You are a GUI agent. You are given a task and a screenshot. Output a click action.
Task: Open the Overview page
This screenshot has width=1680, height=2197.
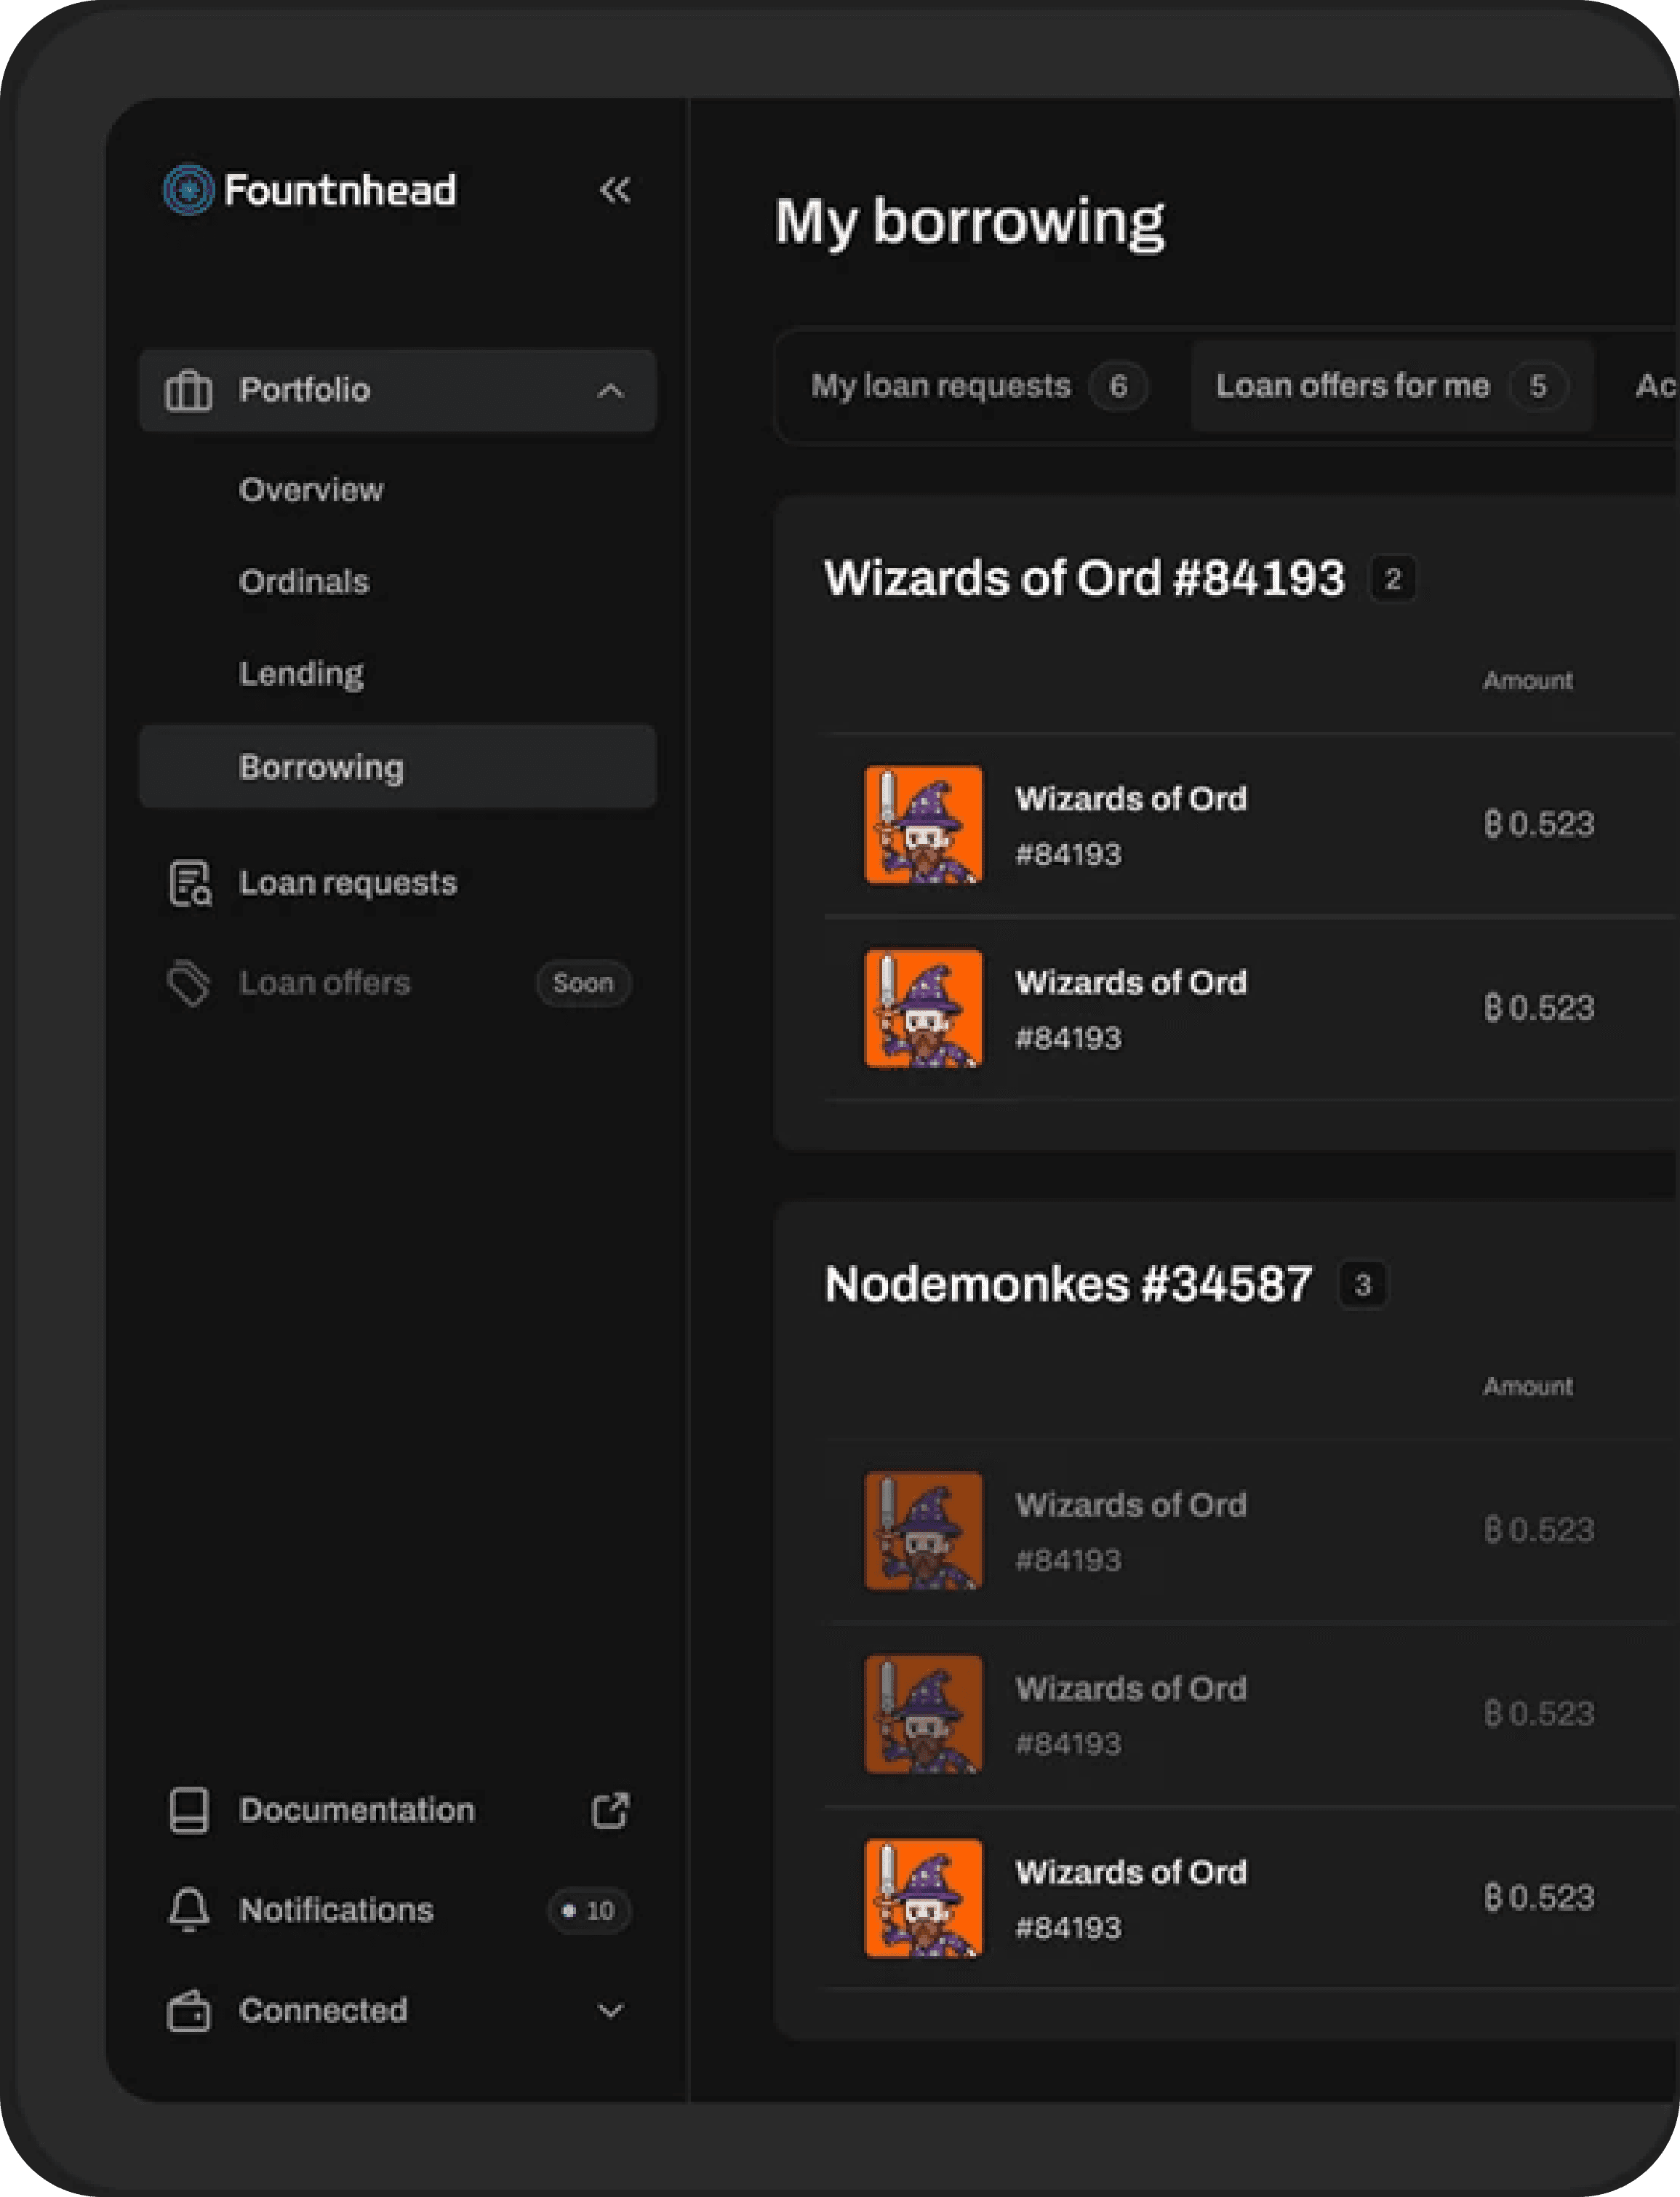click(311, 490)
